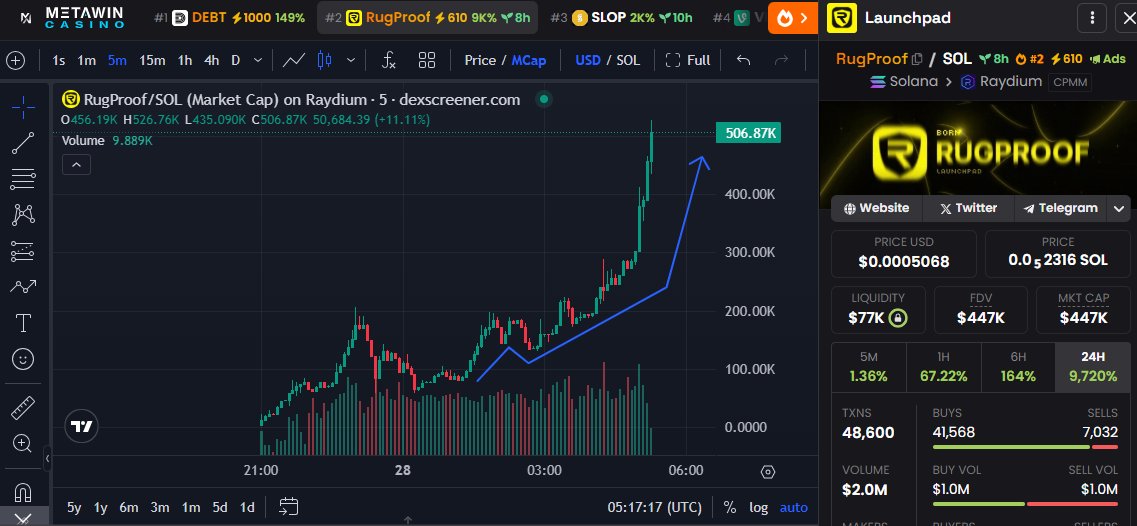Open the RugProof Twitter link
The image size is (1137, 526).
click(968, 208)
